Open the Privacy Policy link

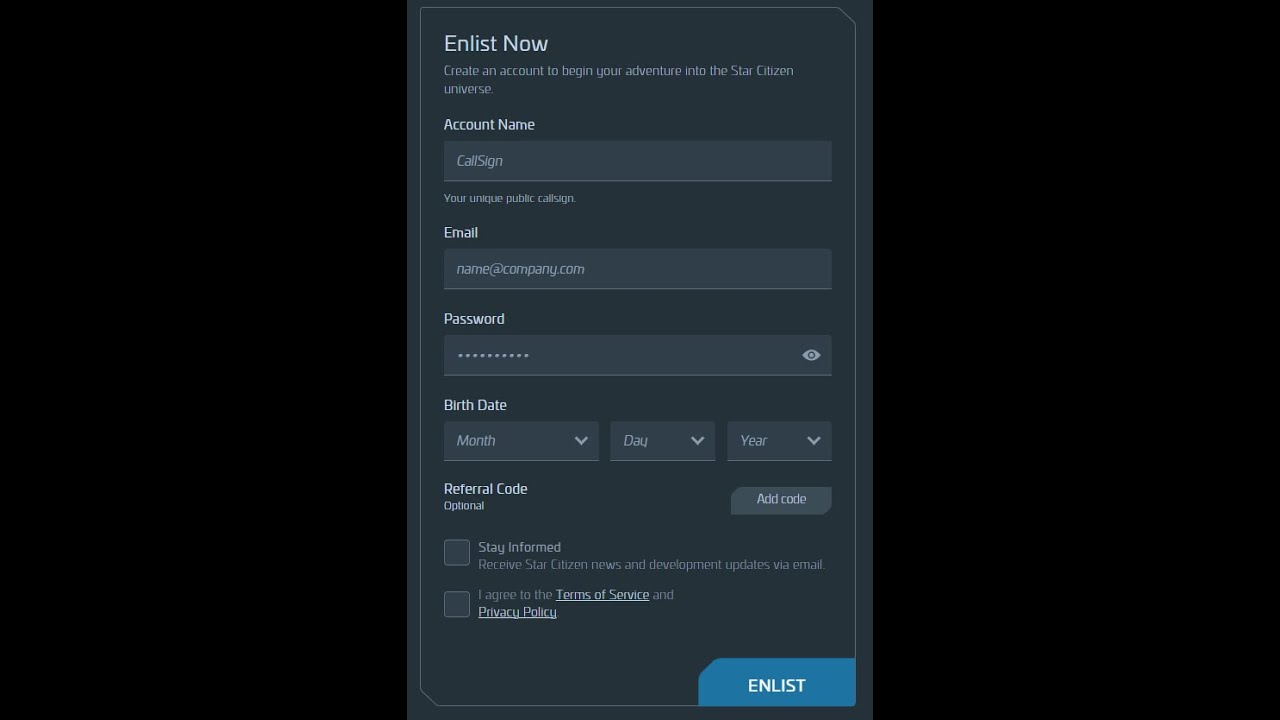click(x=517, y=612)
